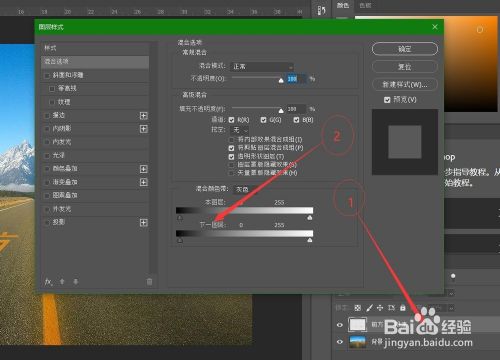
Task: Click 新建样式(W)... button
Action: pos(405,84)
